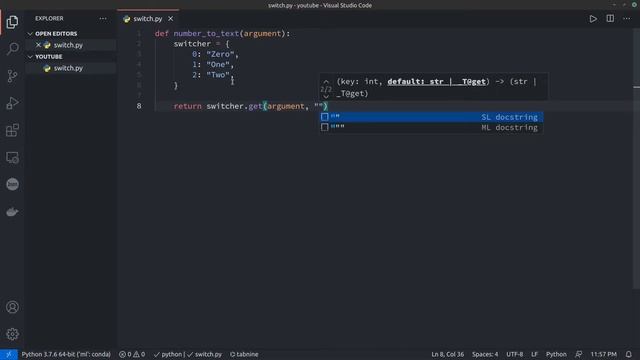
Task: Click the python check status item
Action: click(x=168, y=354)
